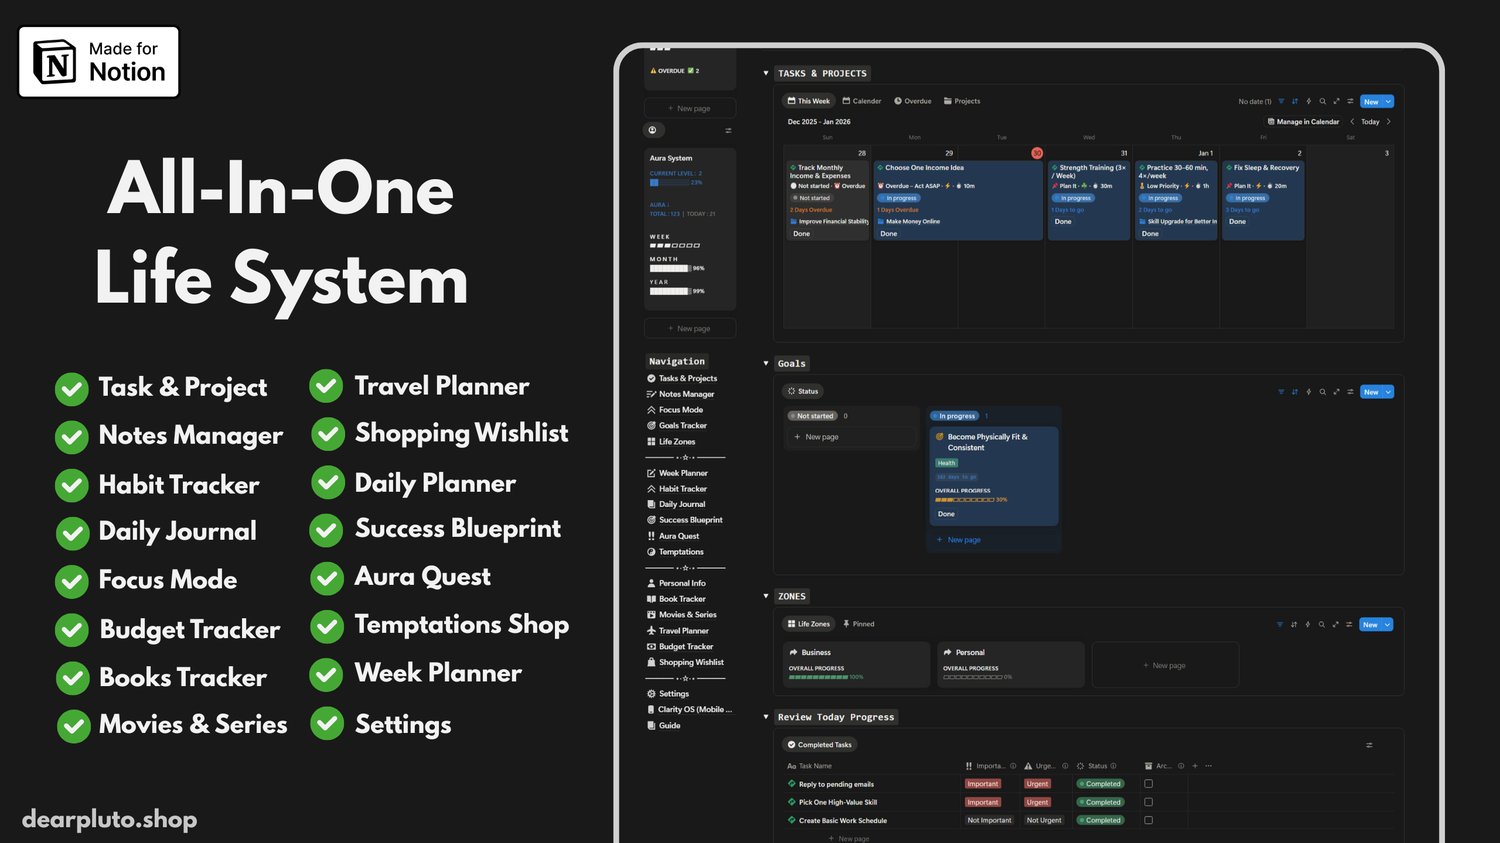Click the automations lightning icon in ZONES toolbar
The width and height of the screenshot is (1500, 843).
pyautogui.click(x=1308, y=625)
